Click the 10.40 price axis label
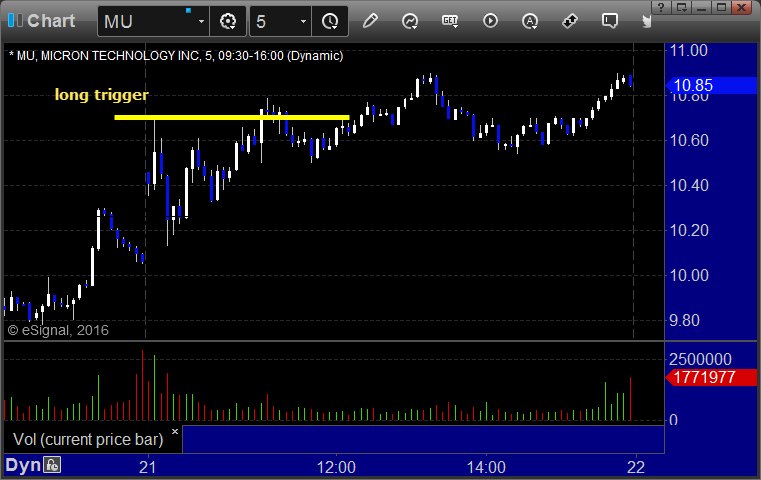 (x=689, y=185)
